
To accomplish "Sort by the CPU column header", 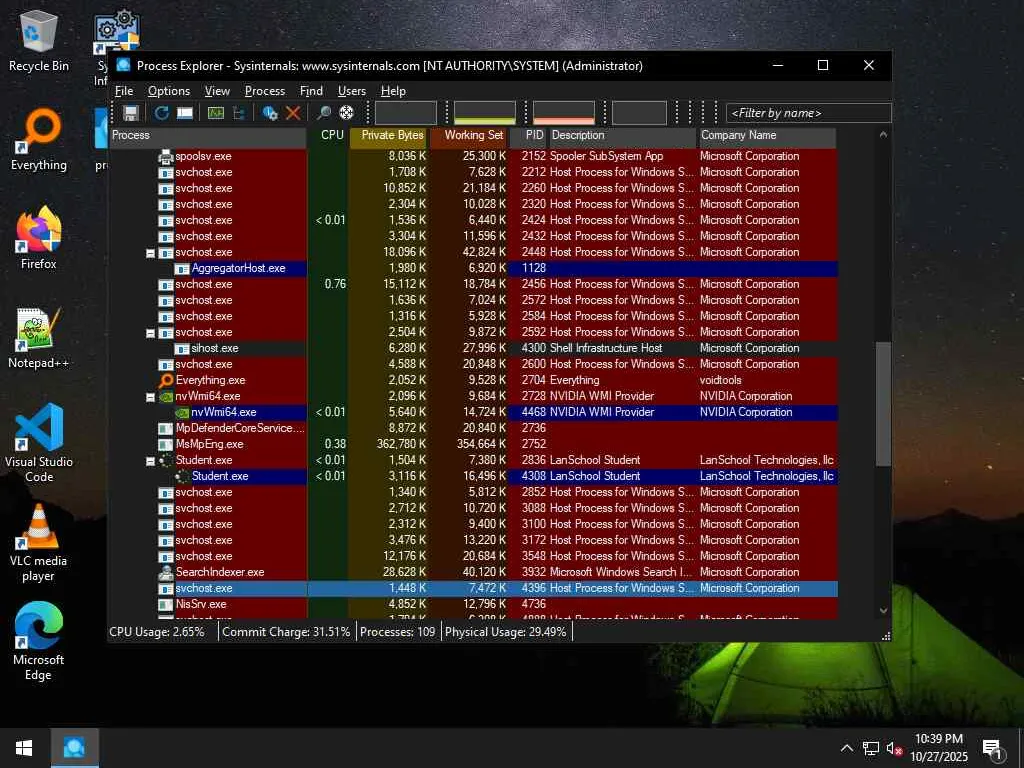I will [328, 135].
